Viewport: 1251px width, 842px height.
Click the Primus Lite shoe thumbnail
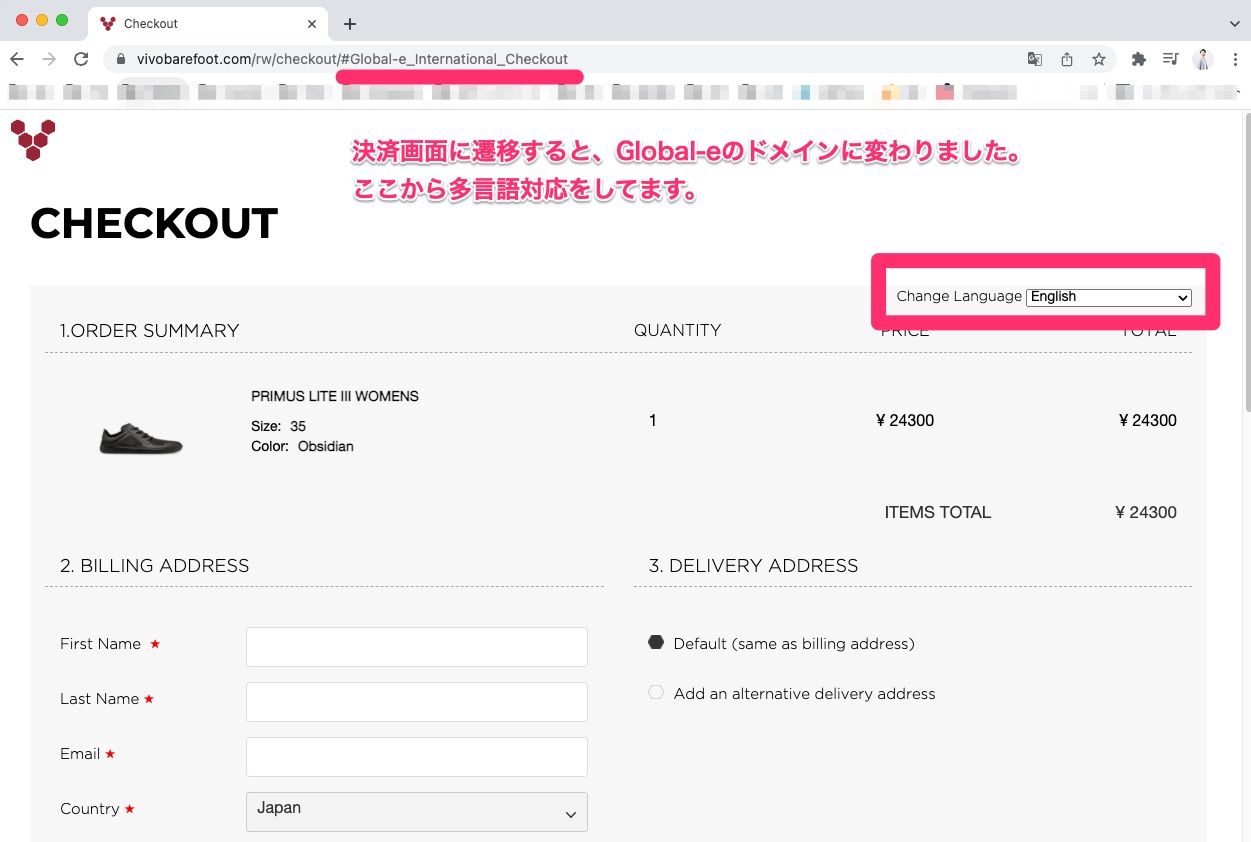(141, 438)
